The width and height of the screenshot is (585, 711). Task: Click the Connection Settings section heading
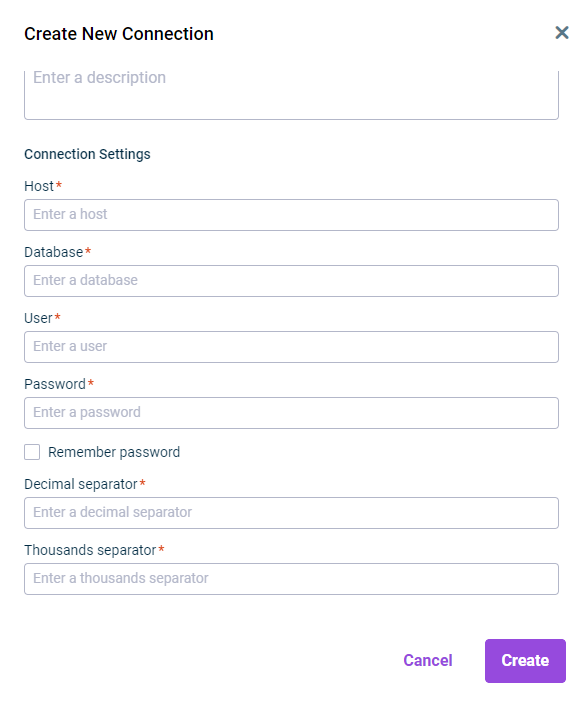click(x=87, y=154)
